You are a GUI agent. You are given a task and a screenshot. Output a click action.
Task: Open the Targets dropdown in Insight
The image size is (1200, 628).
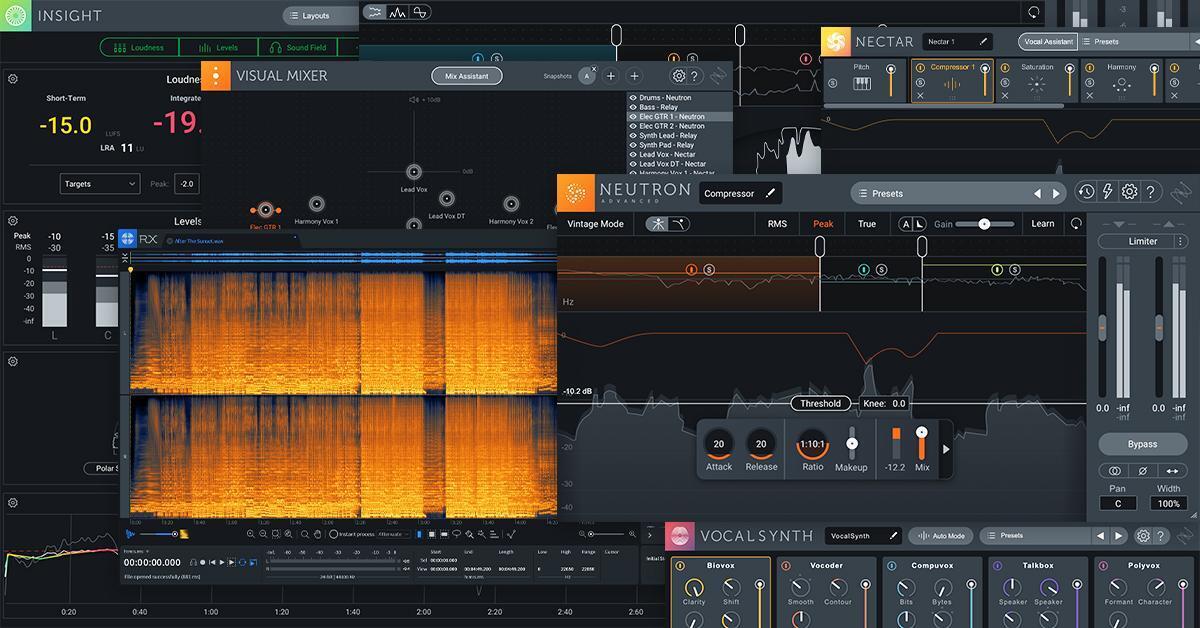click(x=100, y=184)
